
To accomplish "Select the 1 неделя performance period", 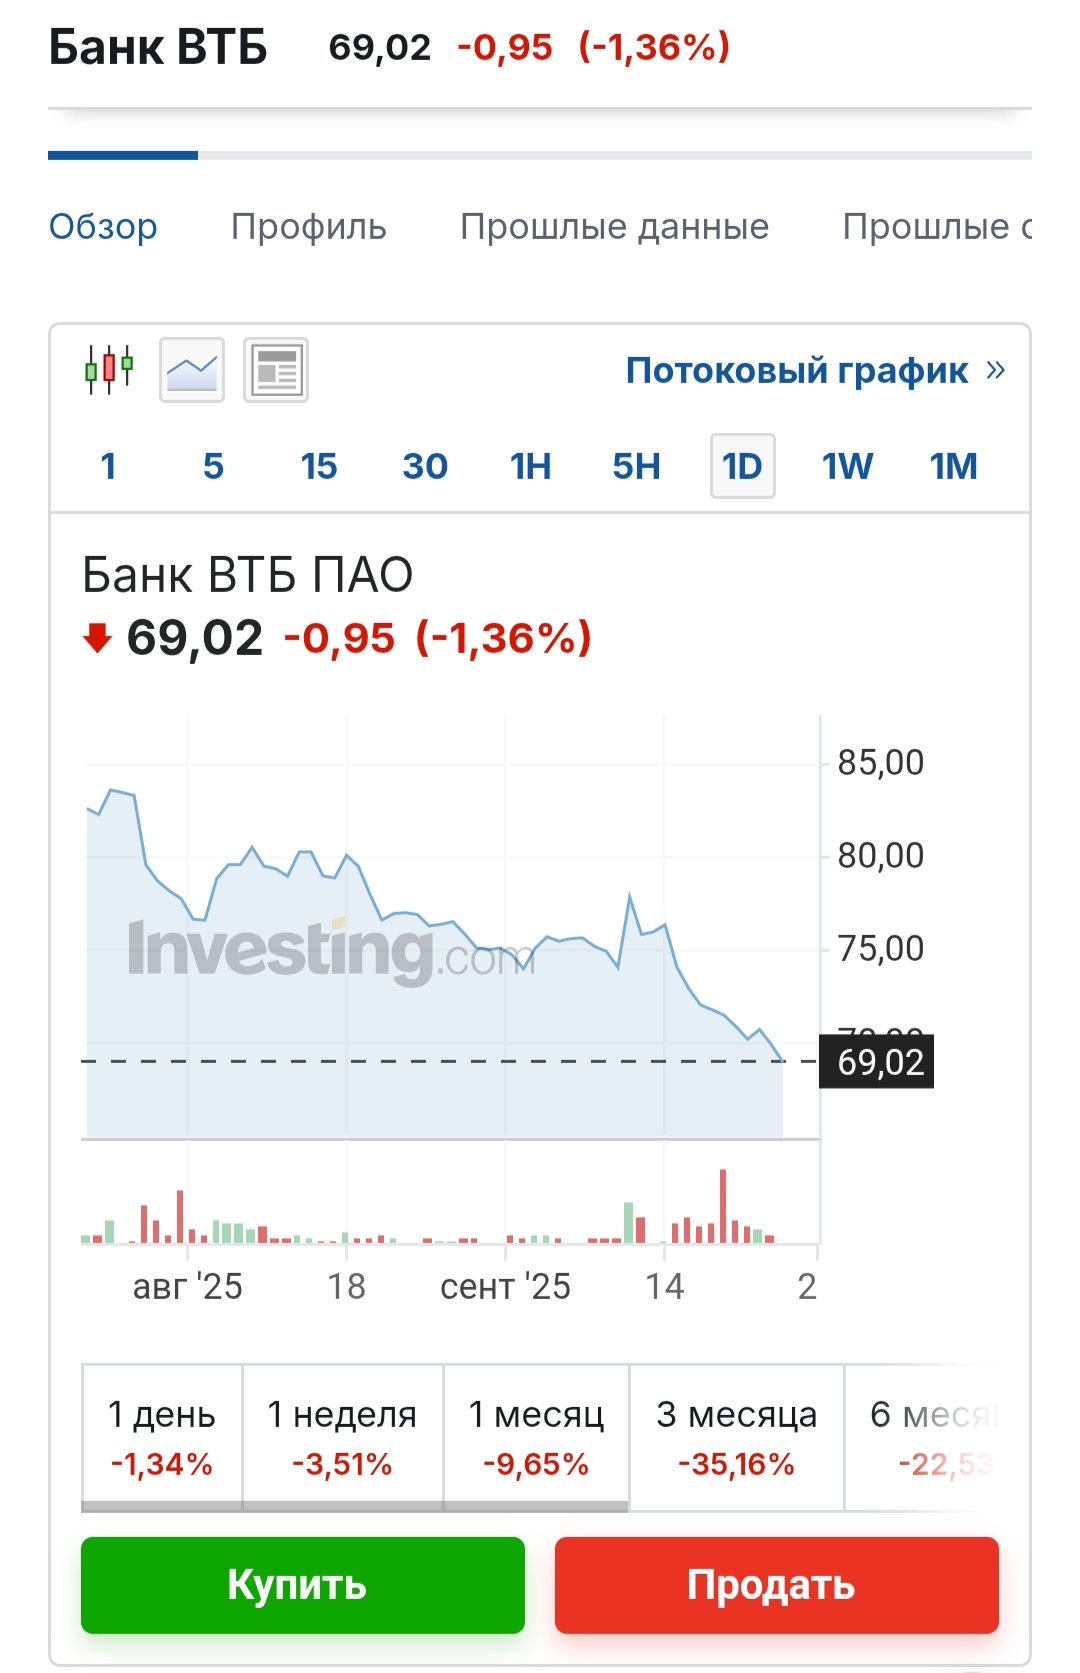I will click(x=342, y=1437).
